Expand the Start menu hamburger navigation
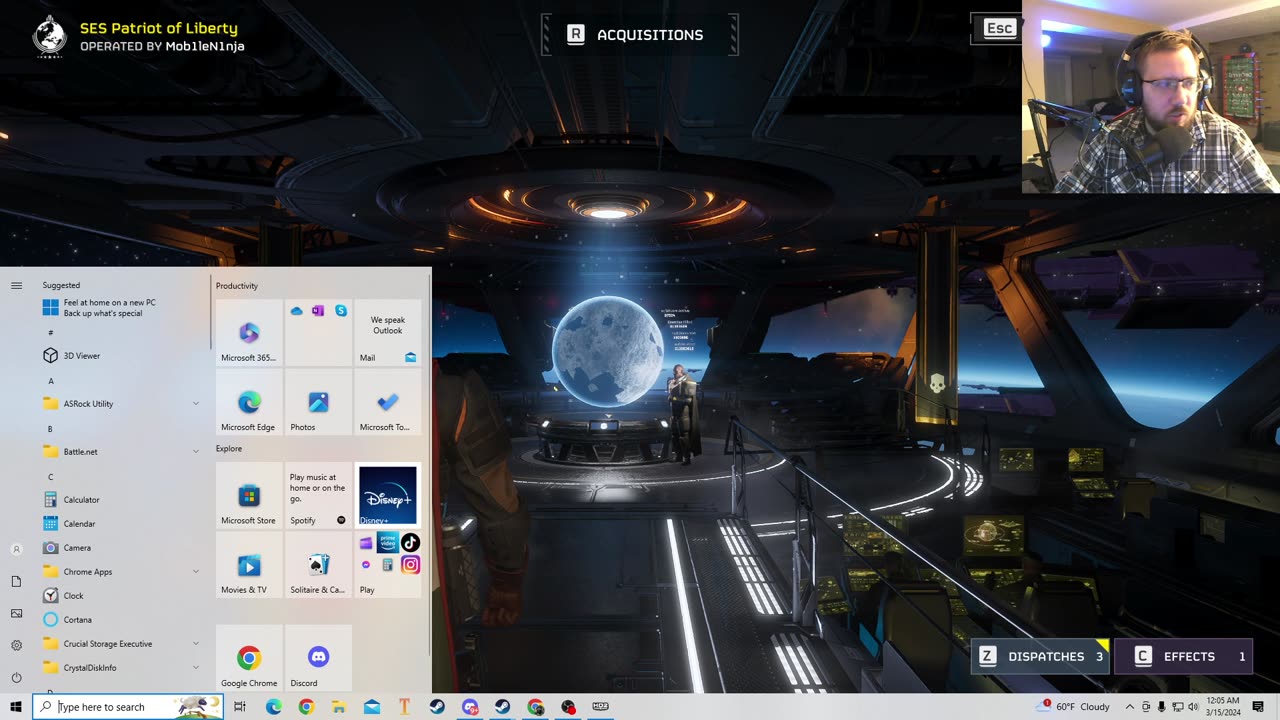The width and height of the screenshot is (1280, 720). [x=16, y=285]
